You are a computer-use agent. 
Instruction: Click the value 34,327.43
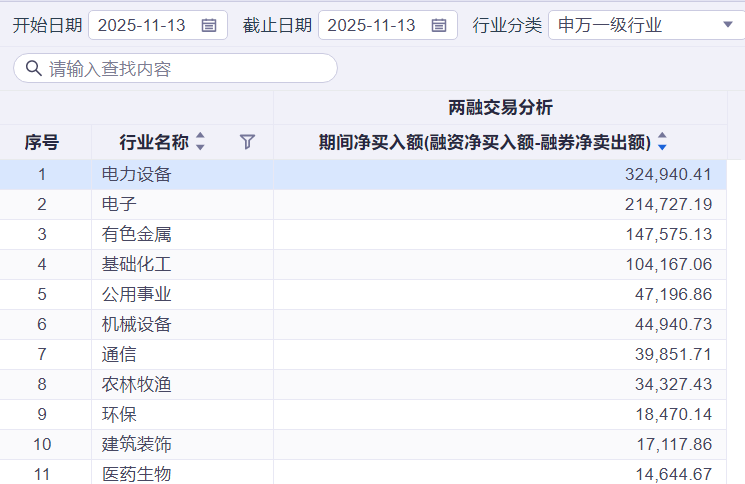click(x=673, y=384)
